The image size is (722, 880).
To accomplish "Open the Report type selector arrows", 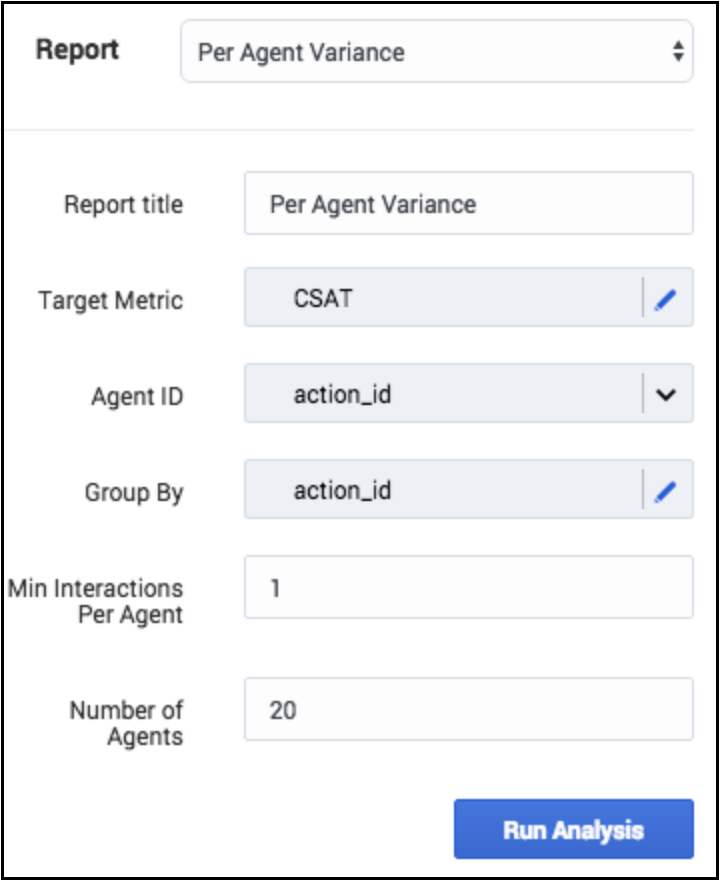I will coord(679,51).
